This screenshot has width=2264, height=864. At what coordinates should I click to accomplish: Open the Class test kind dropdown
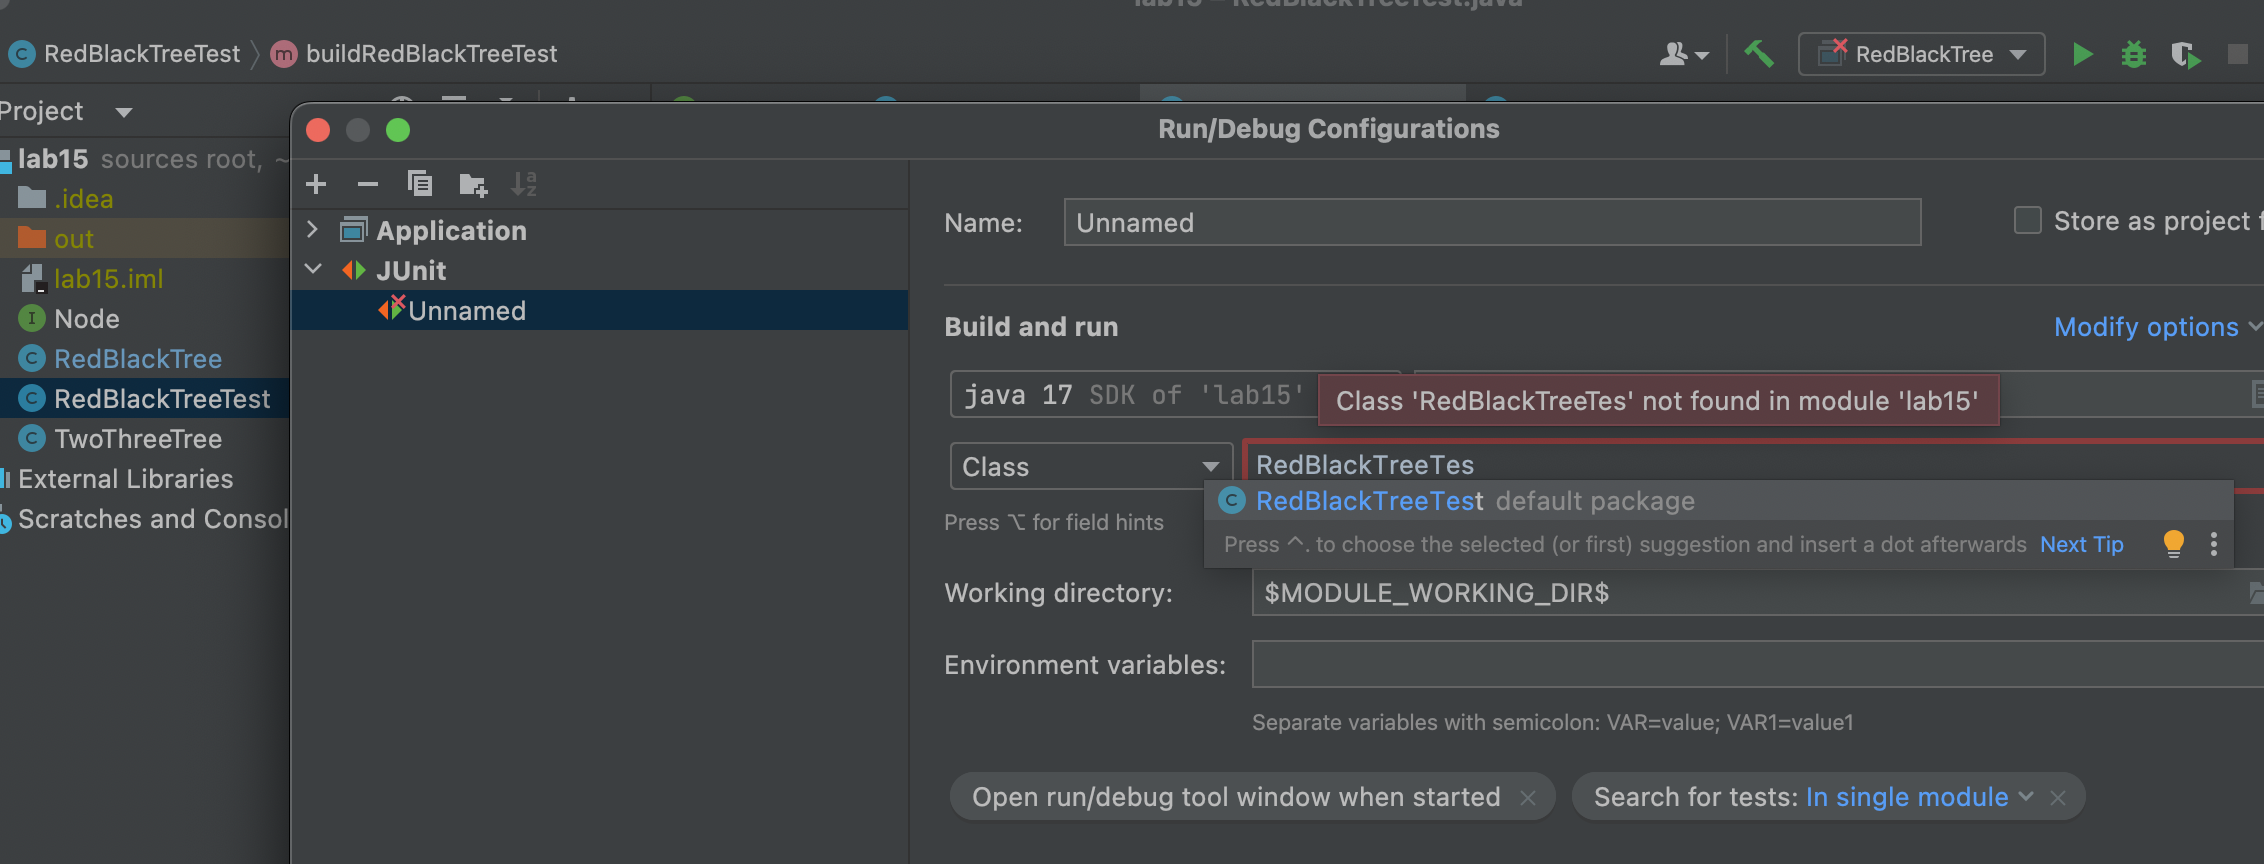pyautogui.click(x=1090, y=466)
